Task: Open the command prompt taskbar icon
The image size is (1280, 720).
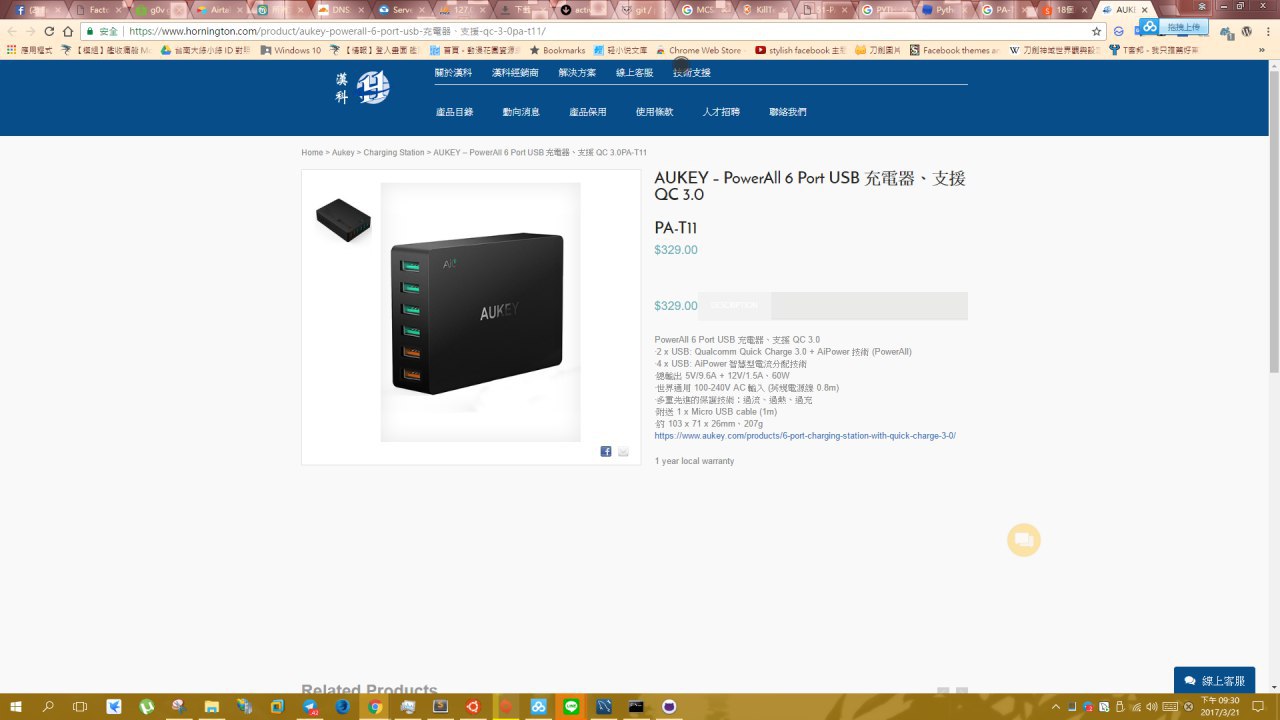Action: (636, 706)
